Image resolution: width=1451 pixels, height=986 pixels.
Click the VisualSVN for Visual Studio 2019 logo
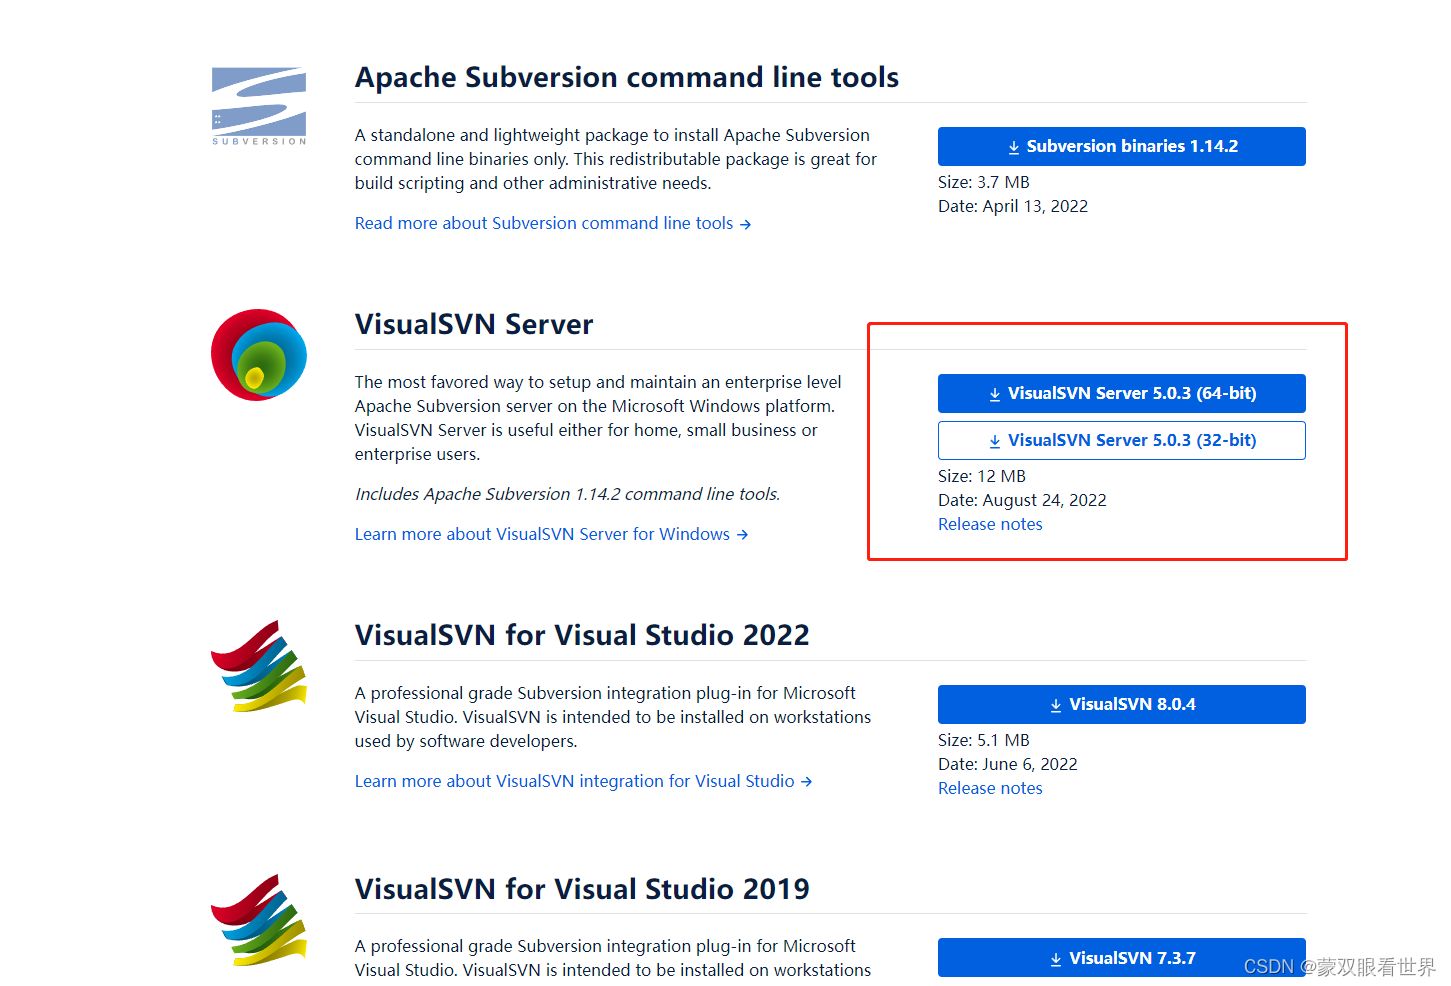[259, 920]
